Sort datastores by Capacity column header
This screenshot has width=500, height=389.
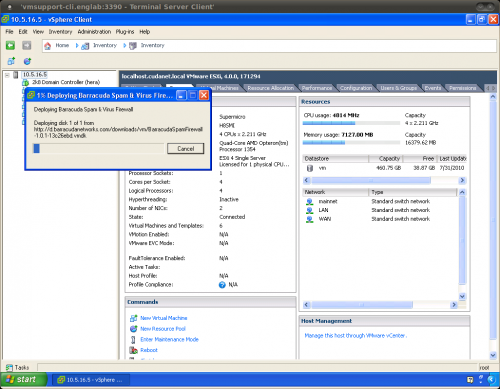click(x=386, y=159)
